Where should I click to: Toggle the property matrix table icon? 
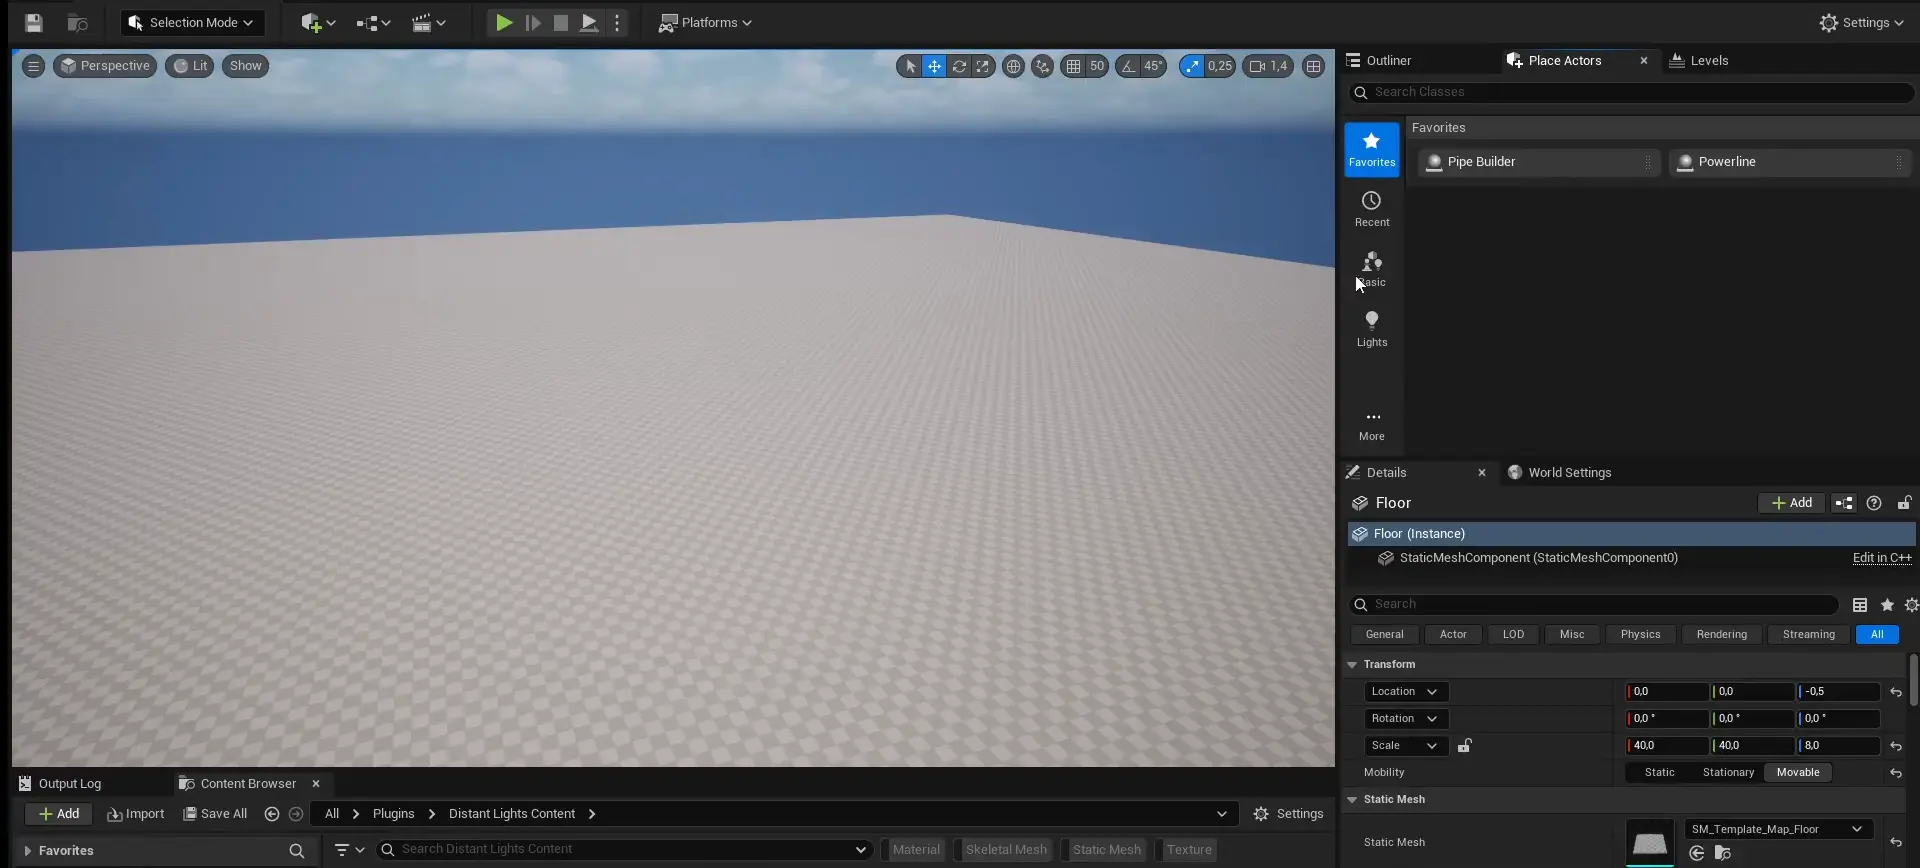pyautogui.click(x=1859, y=605)
